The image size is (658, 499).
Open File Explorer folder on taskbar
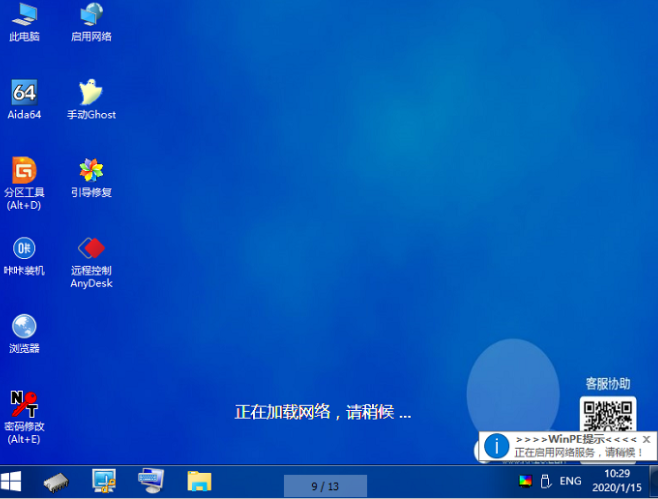coord(200,482)
